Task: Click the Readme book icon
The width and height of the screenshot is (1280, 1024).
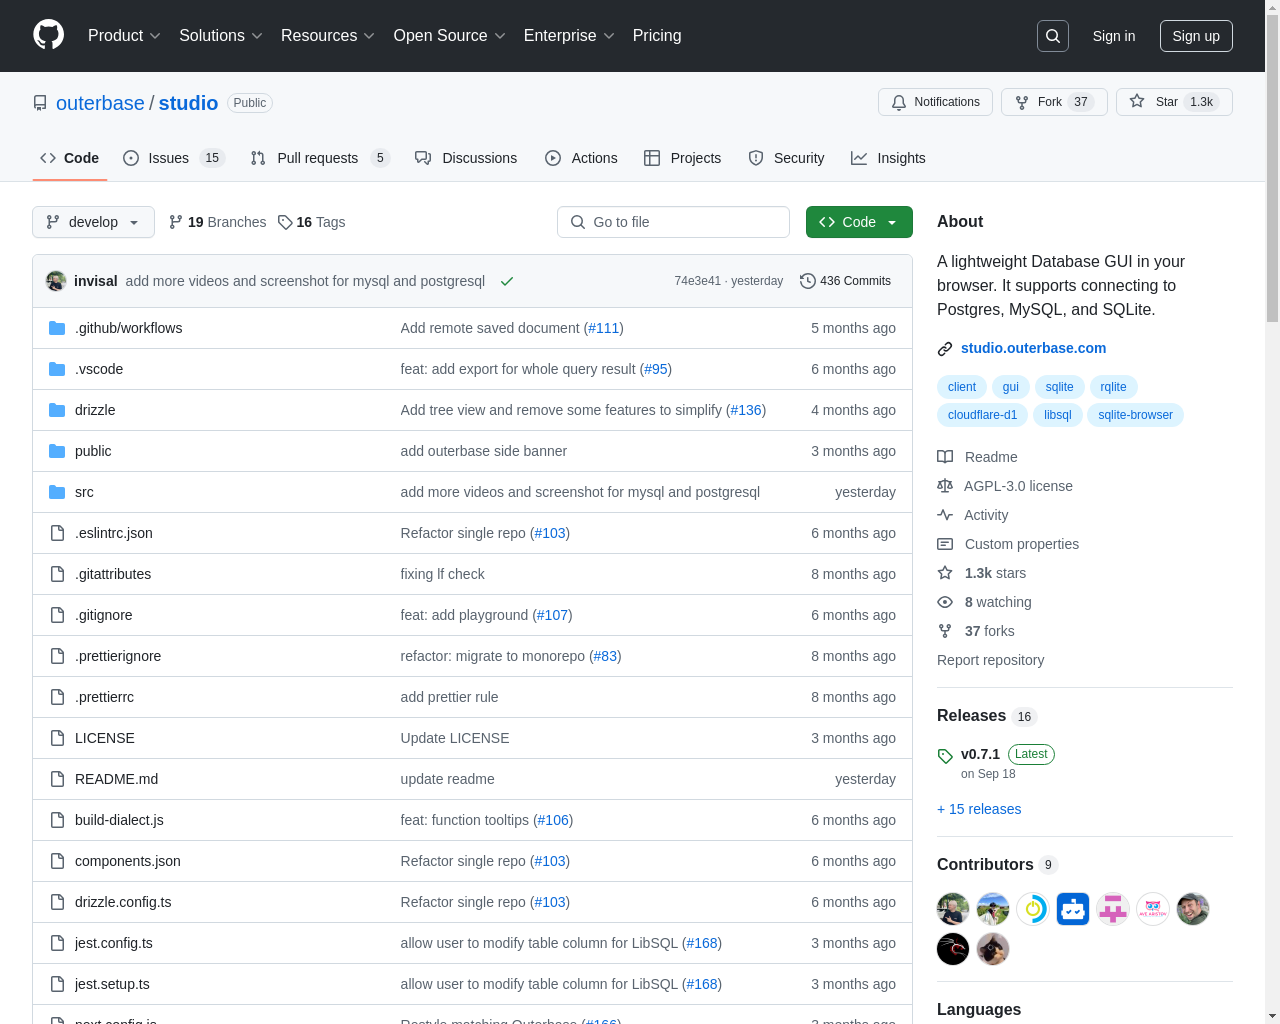Action: point(945,457)
